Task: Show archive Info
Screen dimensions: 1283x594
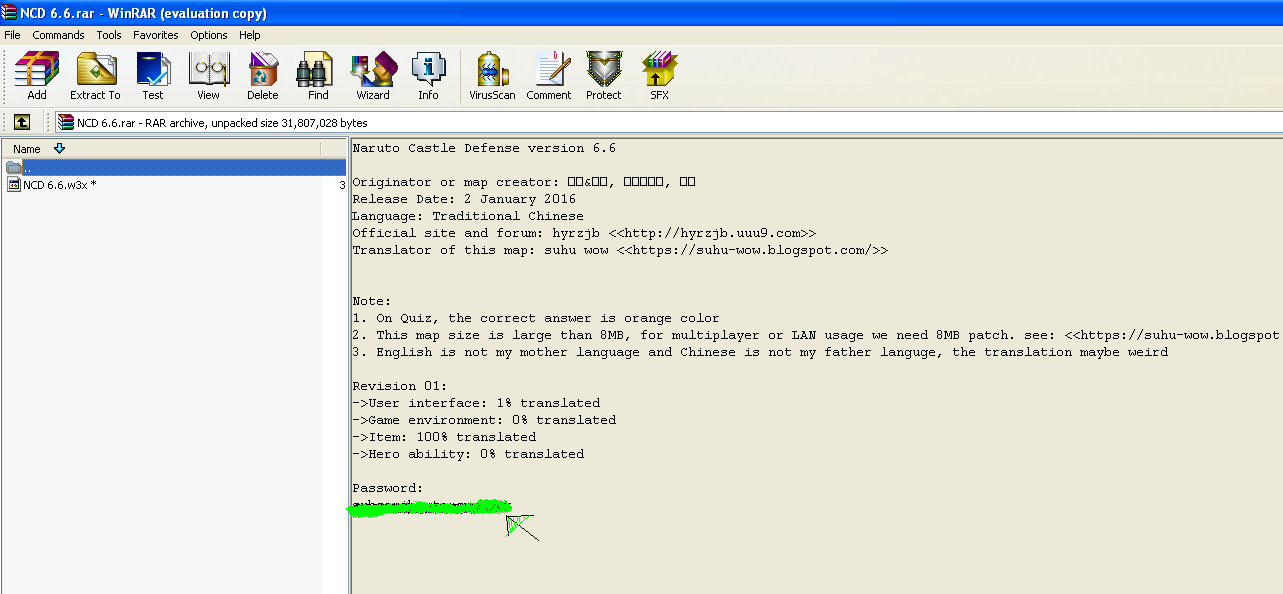Action: [428, 76]
